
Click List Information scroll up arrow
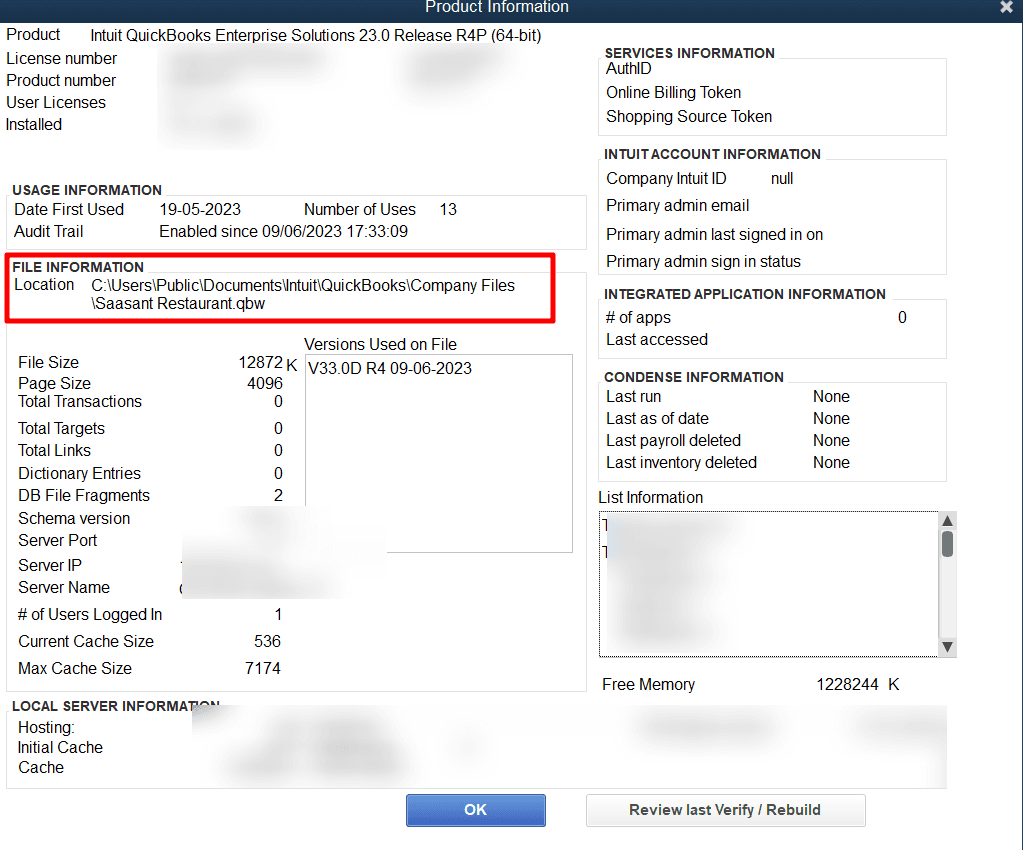[x=947, y=520]
